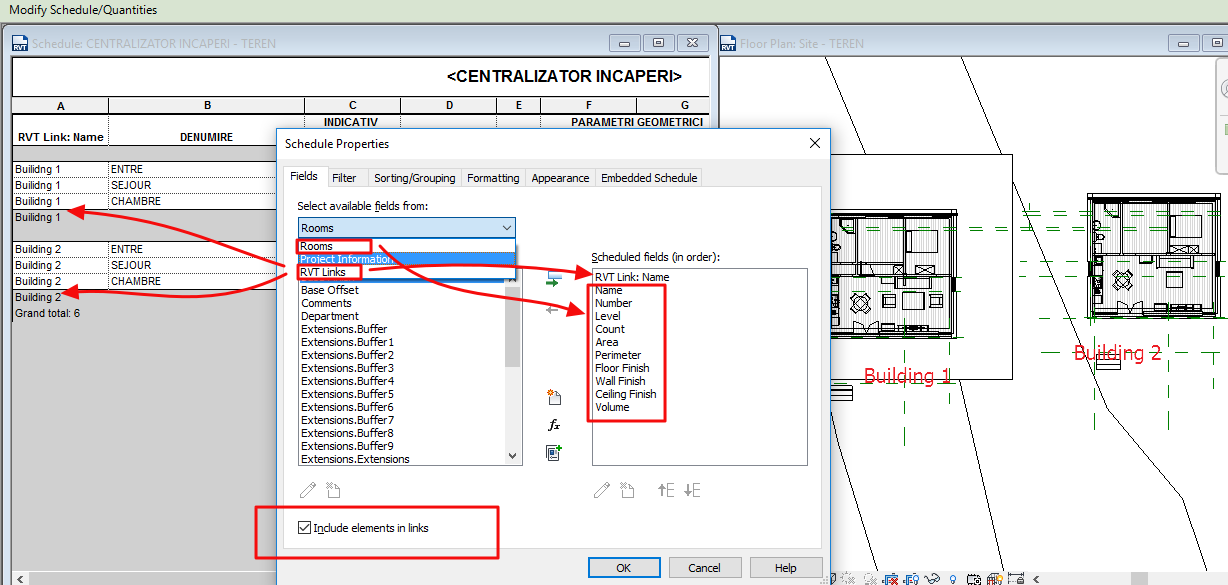Click the Temporary Hide/Isolate glasses icon
The image size is (1228, 585).
click(x=931, y=577)
